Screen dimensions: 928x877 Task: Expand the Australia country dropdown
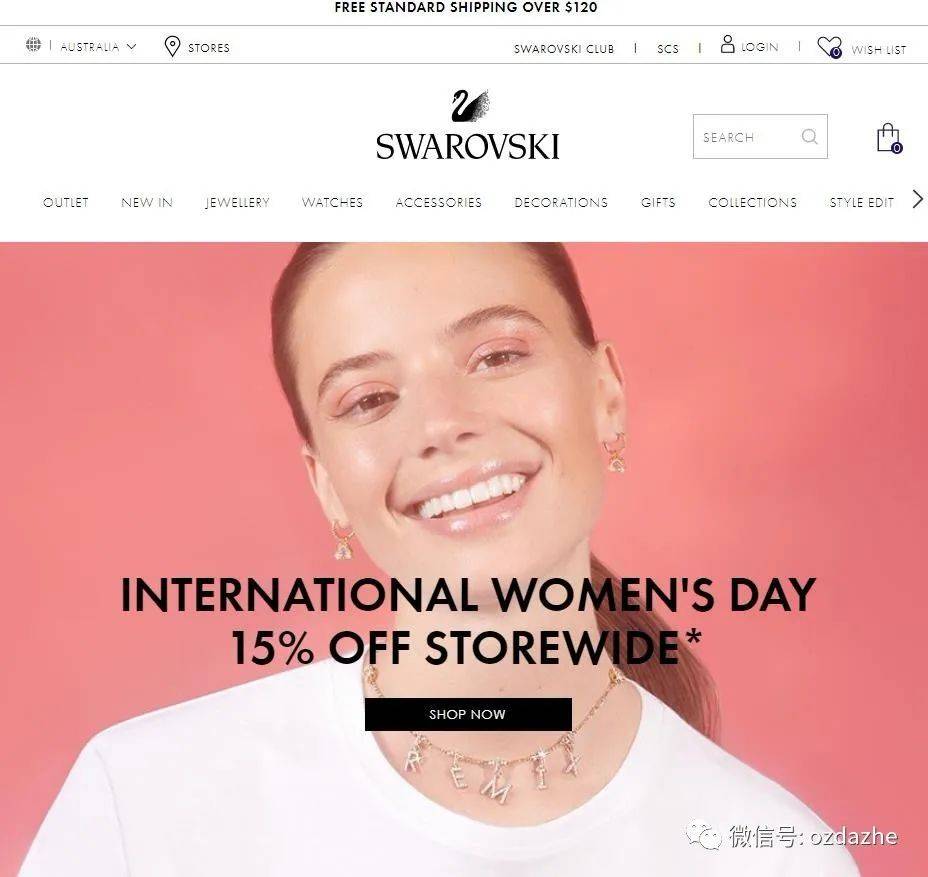pyautogui.click(x=98, y=47)
